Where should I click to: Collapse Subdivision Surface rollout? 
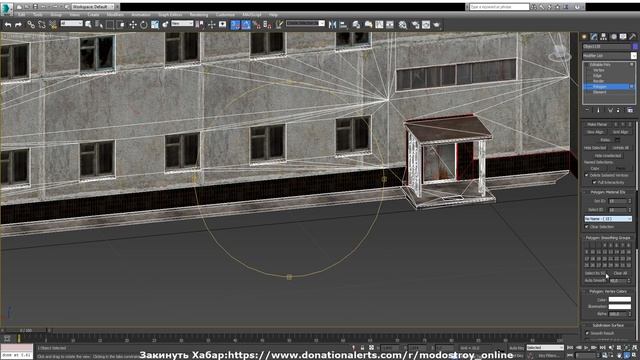tap(608, 325)
